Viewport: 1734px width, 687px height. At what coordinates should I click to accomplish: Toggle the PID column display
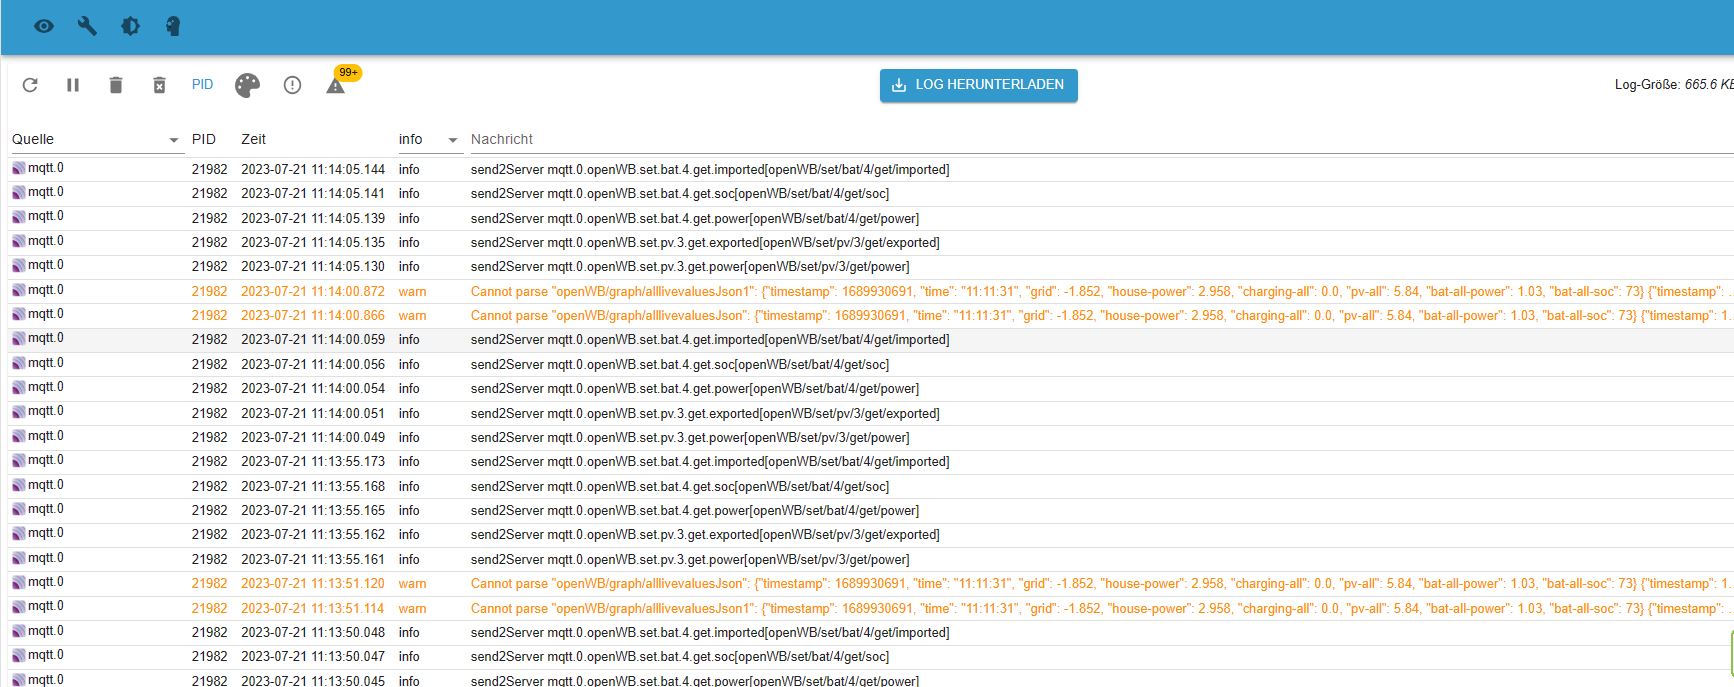tap(202, 85)
